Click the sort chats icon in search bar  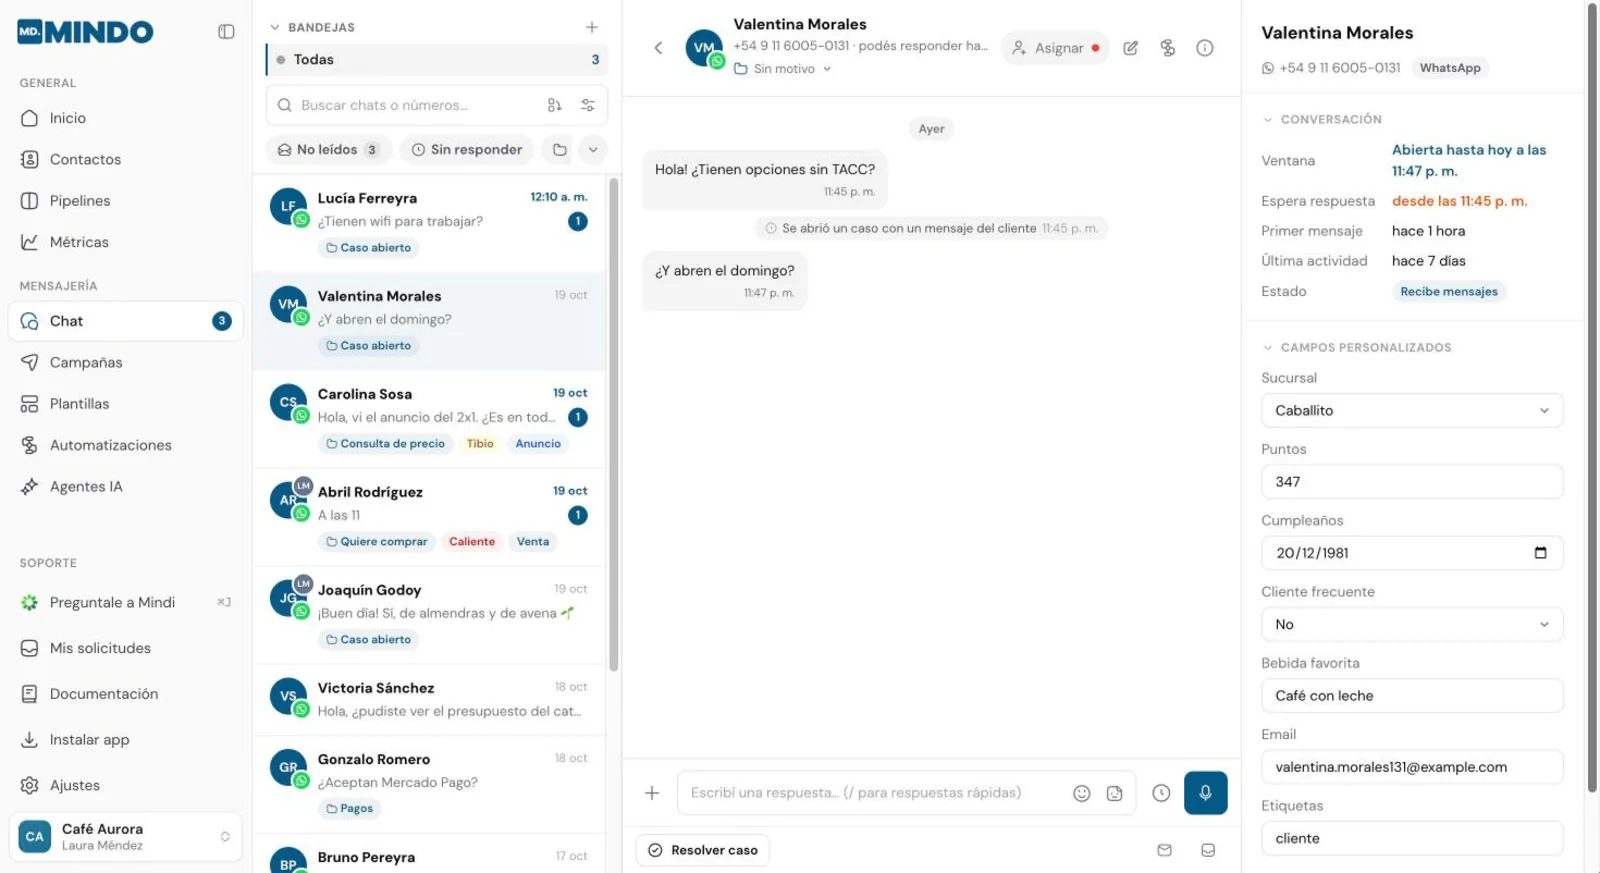click(555, 105)
